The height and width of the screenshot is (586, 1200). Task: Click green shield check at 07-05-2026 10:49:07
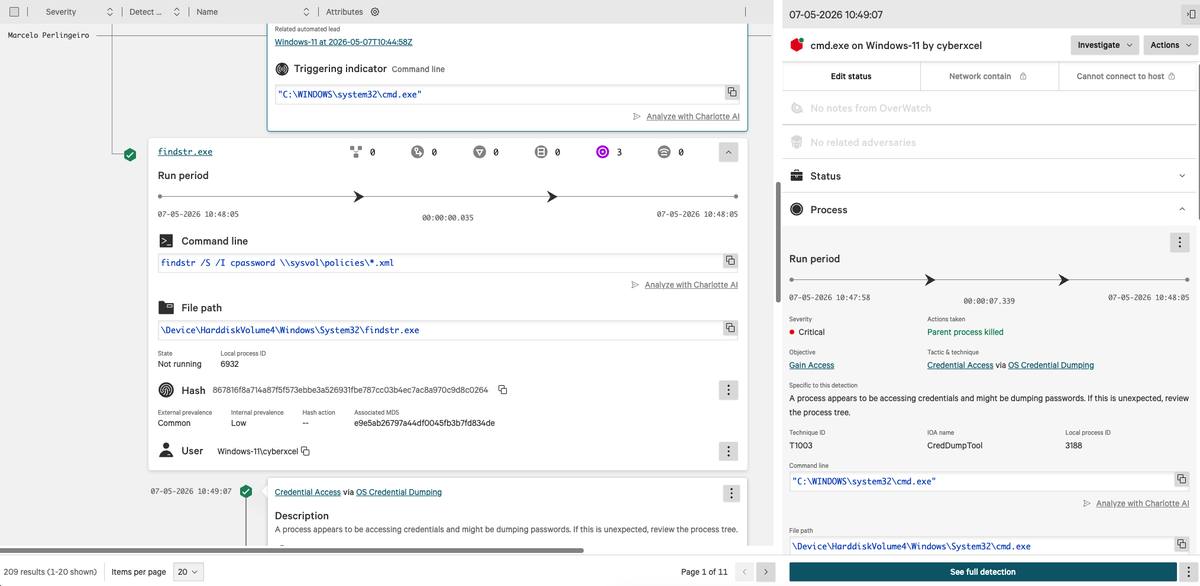[246, 491]
